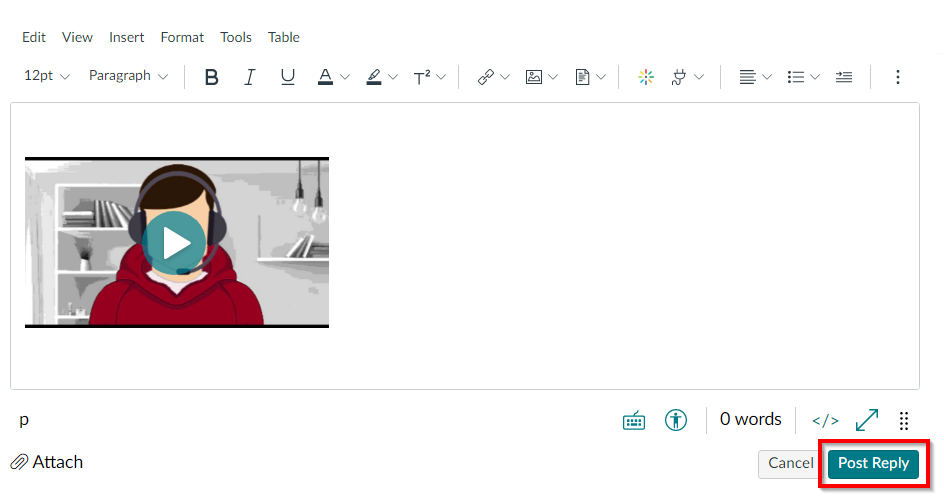Expand list options arrow
This screenshot has height=499, width=944.
pyautogui.click(x=815, y=77)
